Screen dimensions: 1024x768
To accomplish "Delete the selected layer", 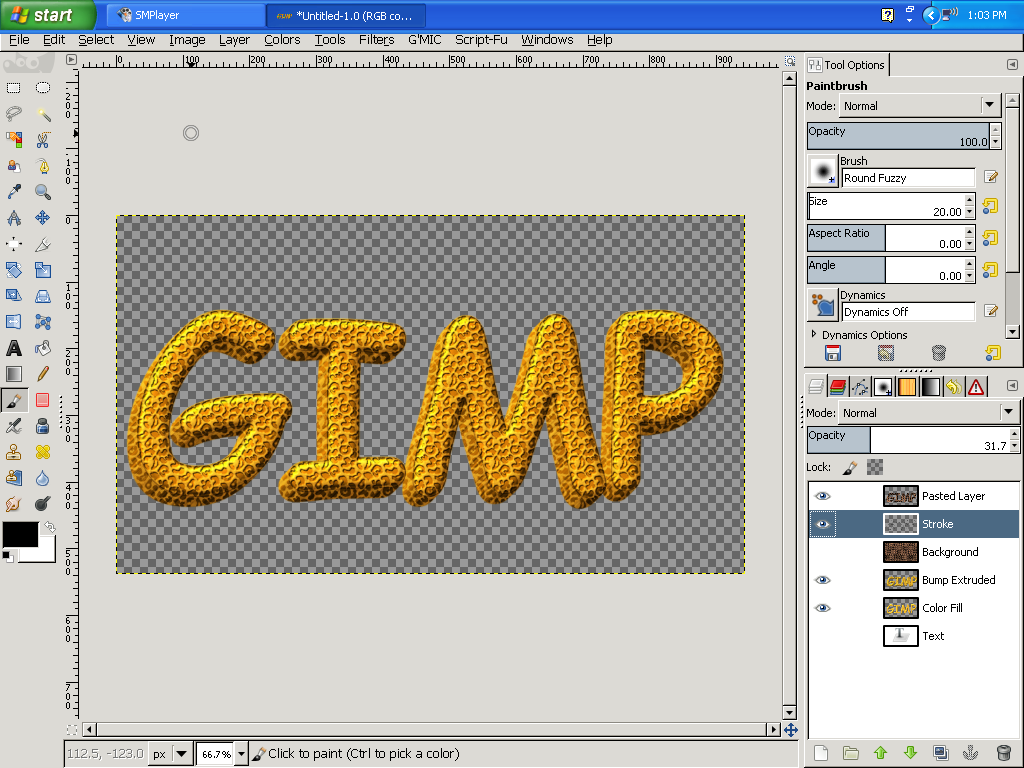I will coord(1004,753).
